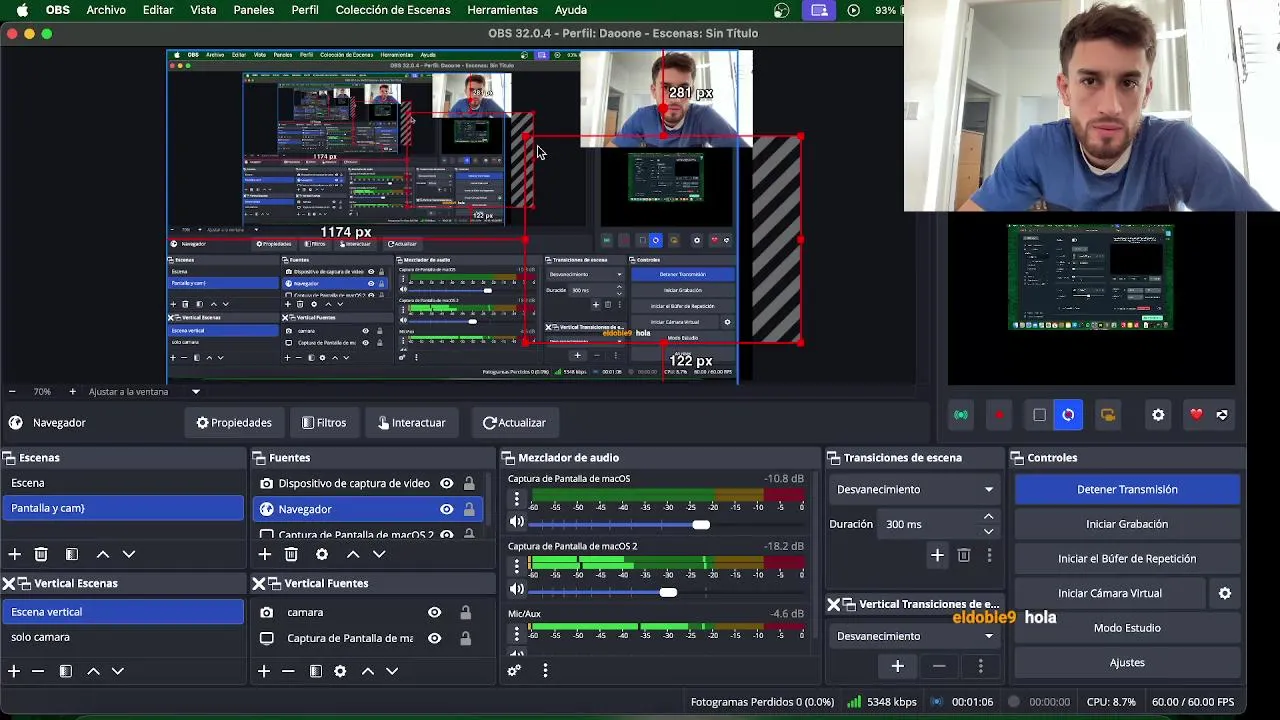The image size is (1280, 720).
Task: Open Desvanecimiento dropdown in Transiciones de escena
Action: 914,489
